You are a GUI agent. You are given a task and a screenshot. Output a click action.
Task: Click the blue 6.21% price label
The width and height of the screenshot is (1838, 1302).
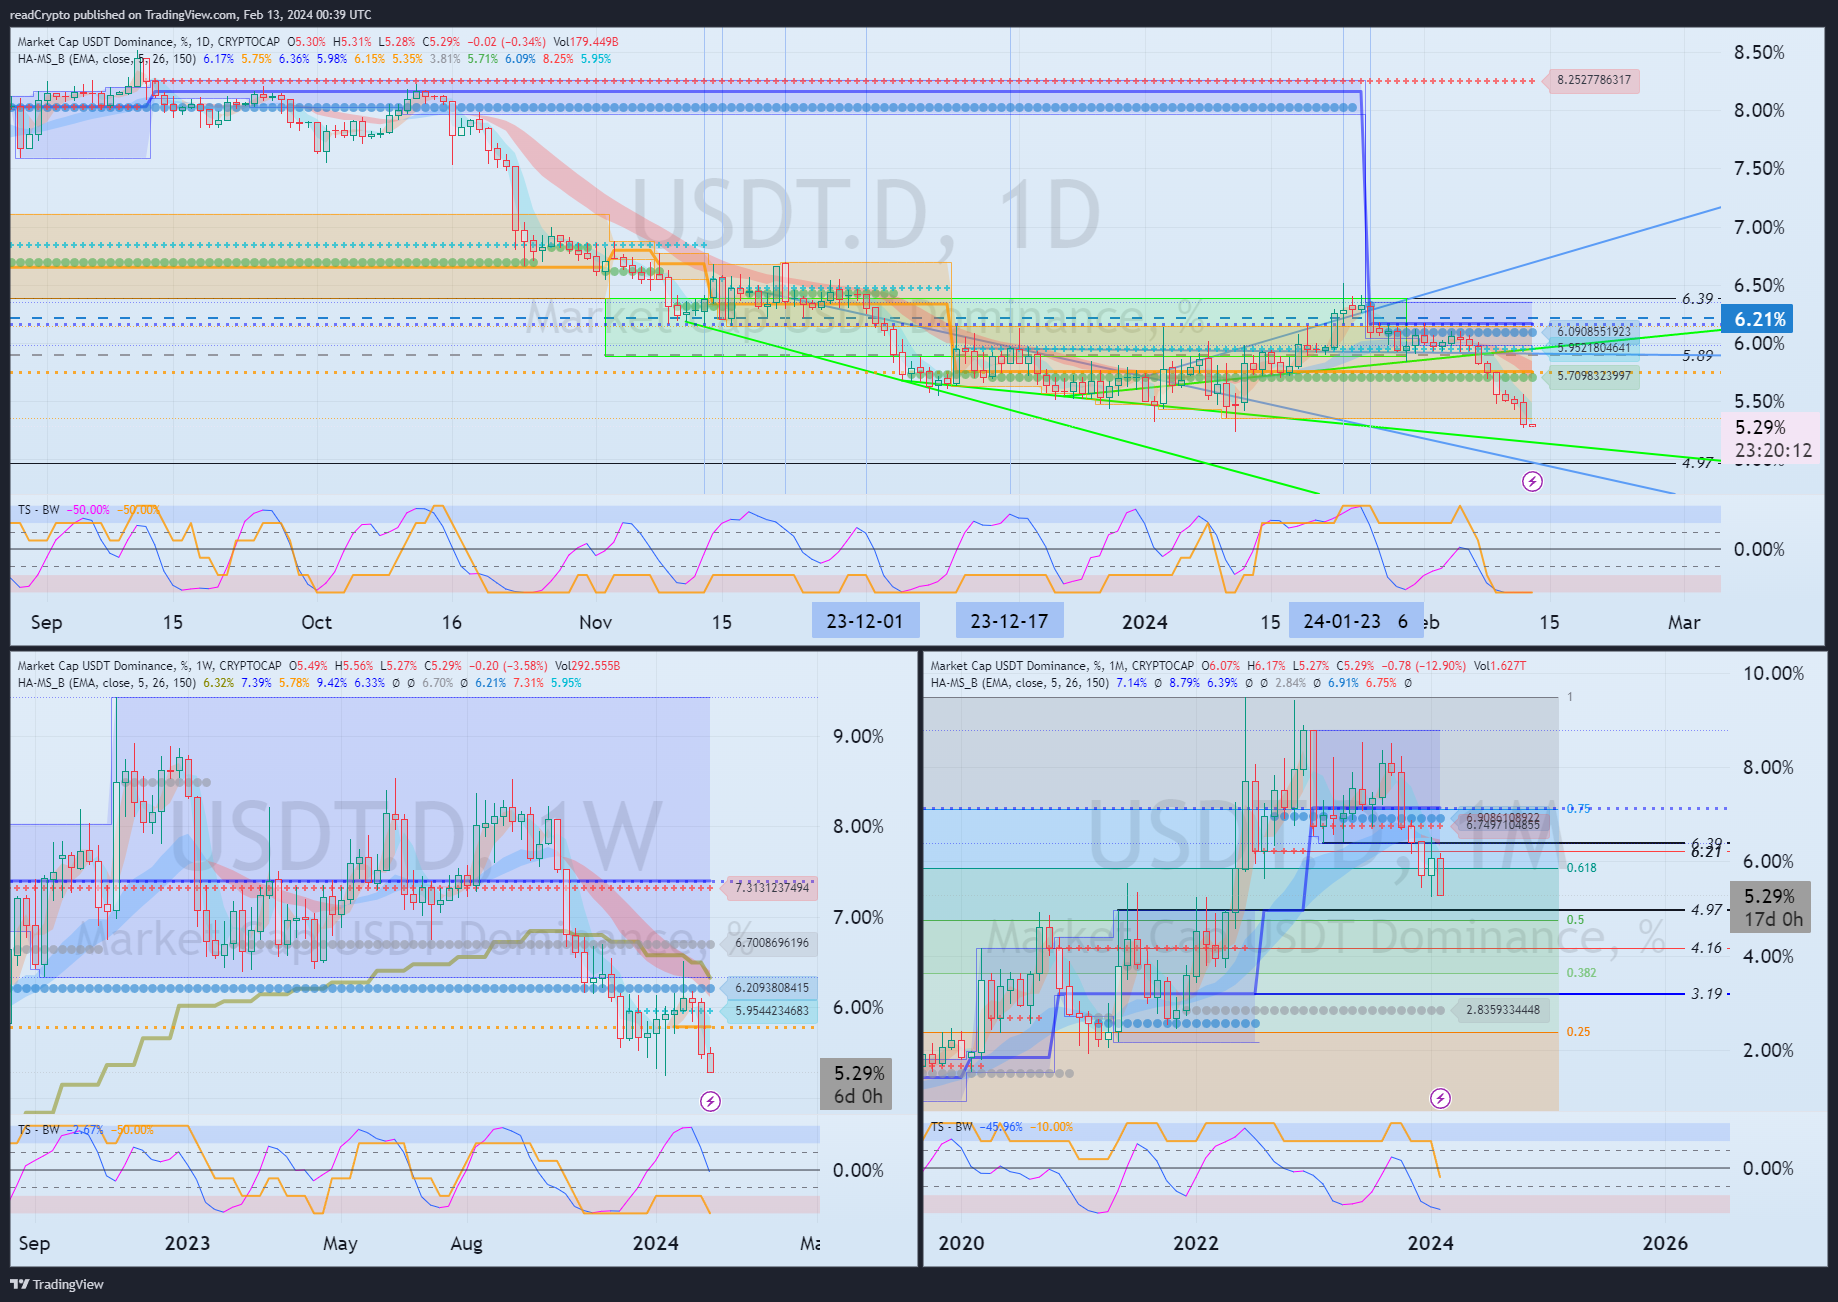pyautogui.click(x=1757, y=319)
